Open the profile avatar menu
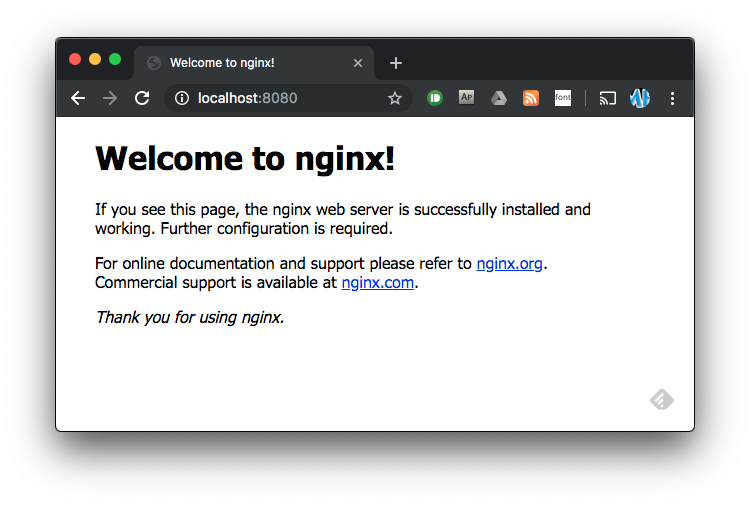Screen dimensions: 750x505 point(640,98)
